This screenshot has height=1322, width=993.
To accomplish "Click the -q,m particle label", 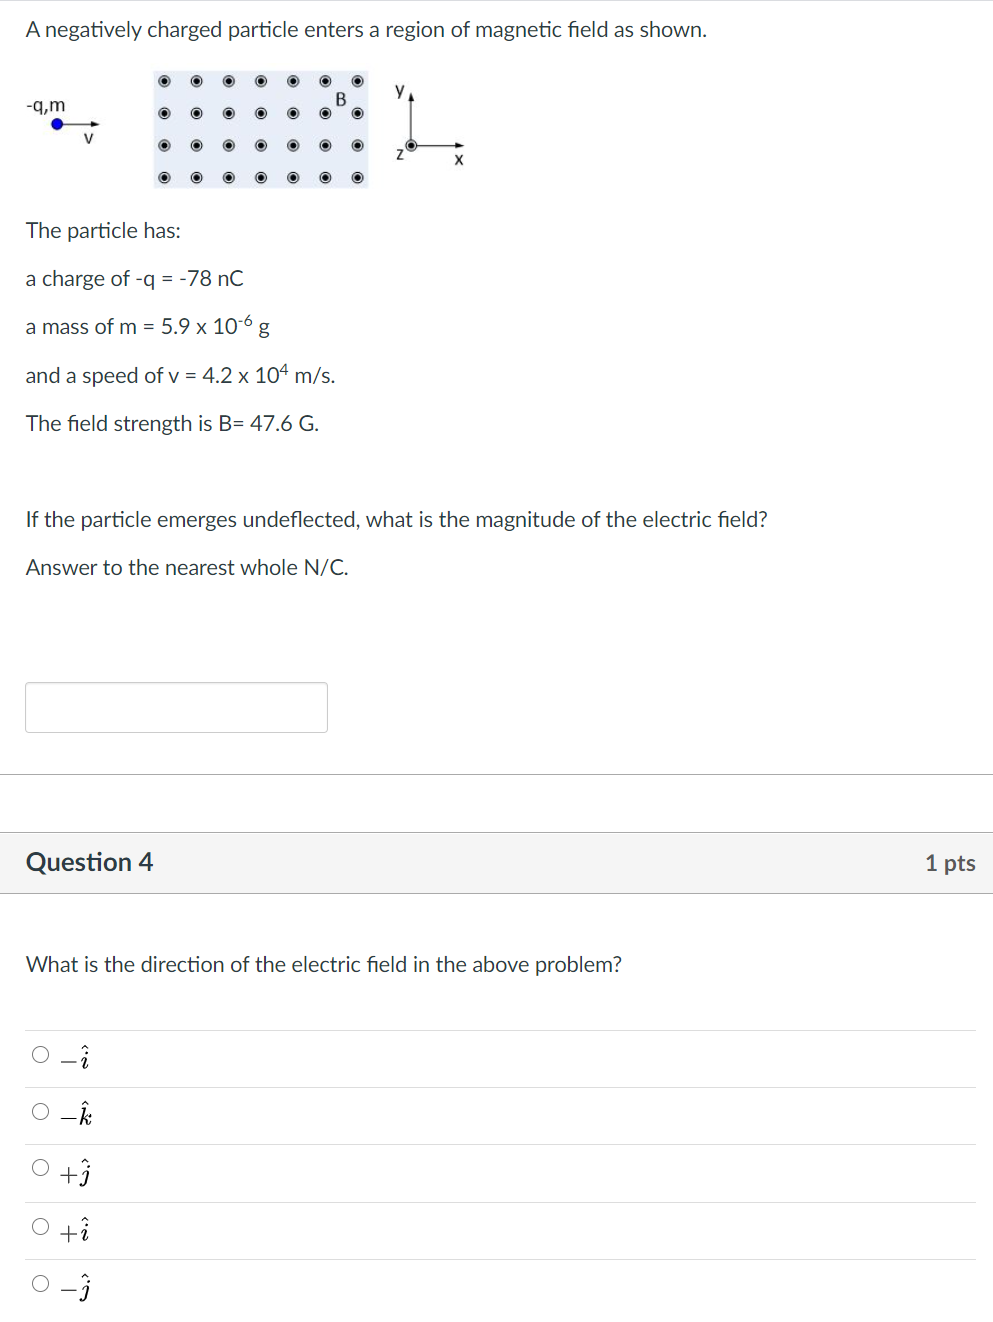I will [x=46, y=104].
